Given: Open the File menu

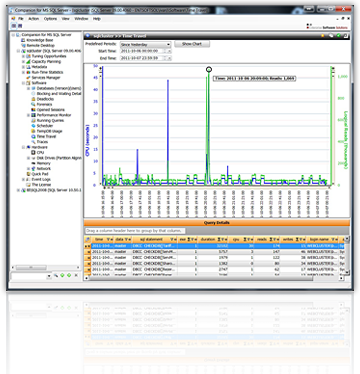Looking at the screenshot, I should click(x=21, y=19).
